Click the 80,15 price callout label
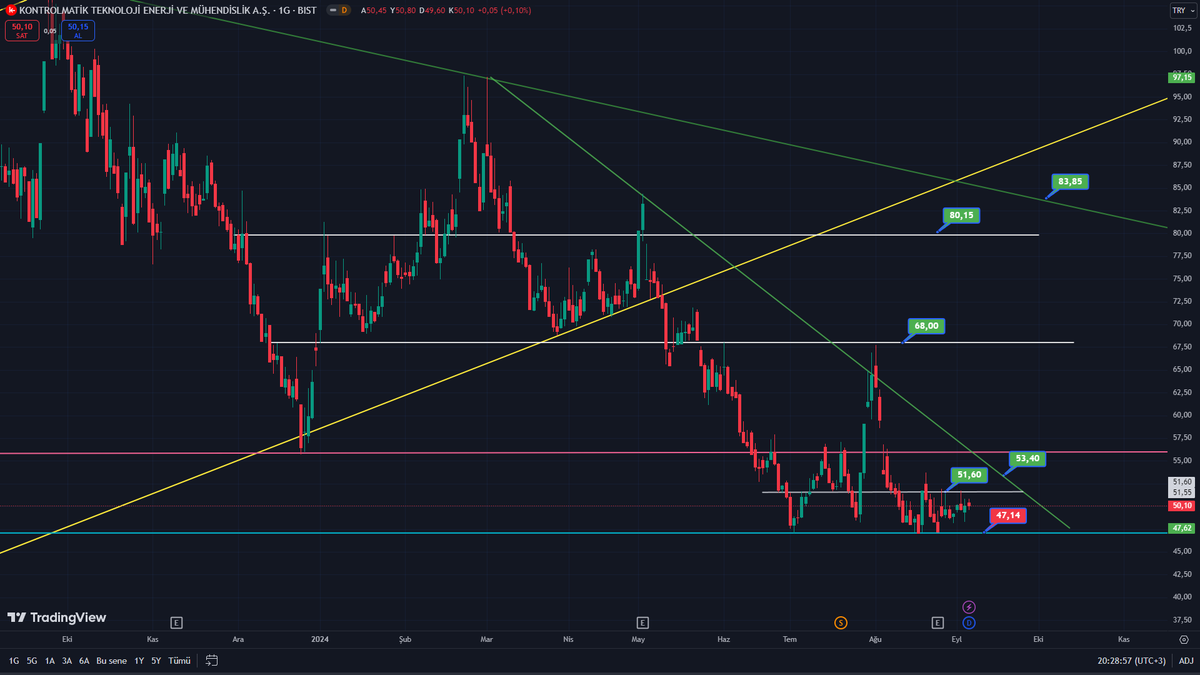The image size is (1200, 675). pyautogui.click(x=961, y=215)
